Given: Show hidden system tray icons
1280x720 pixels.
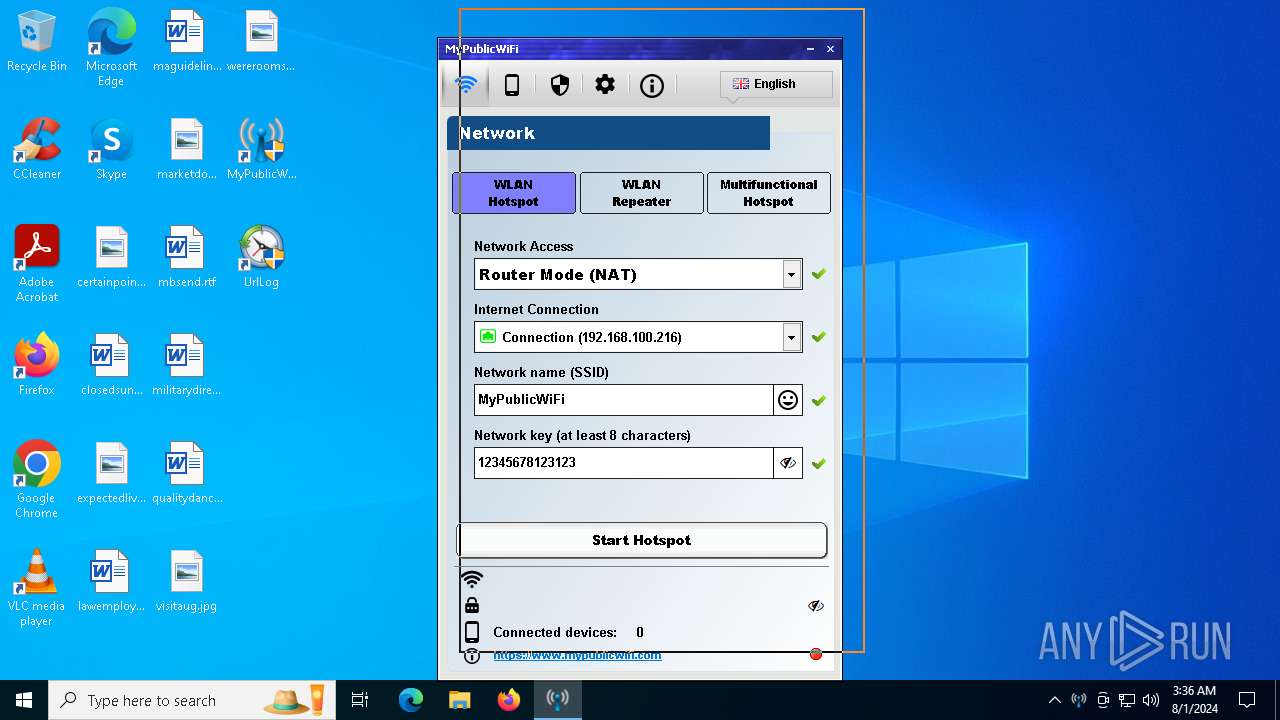Looking at the screenshot, I should point(1054,700).
